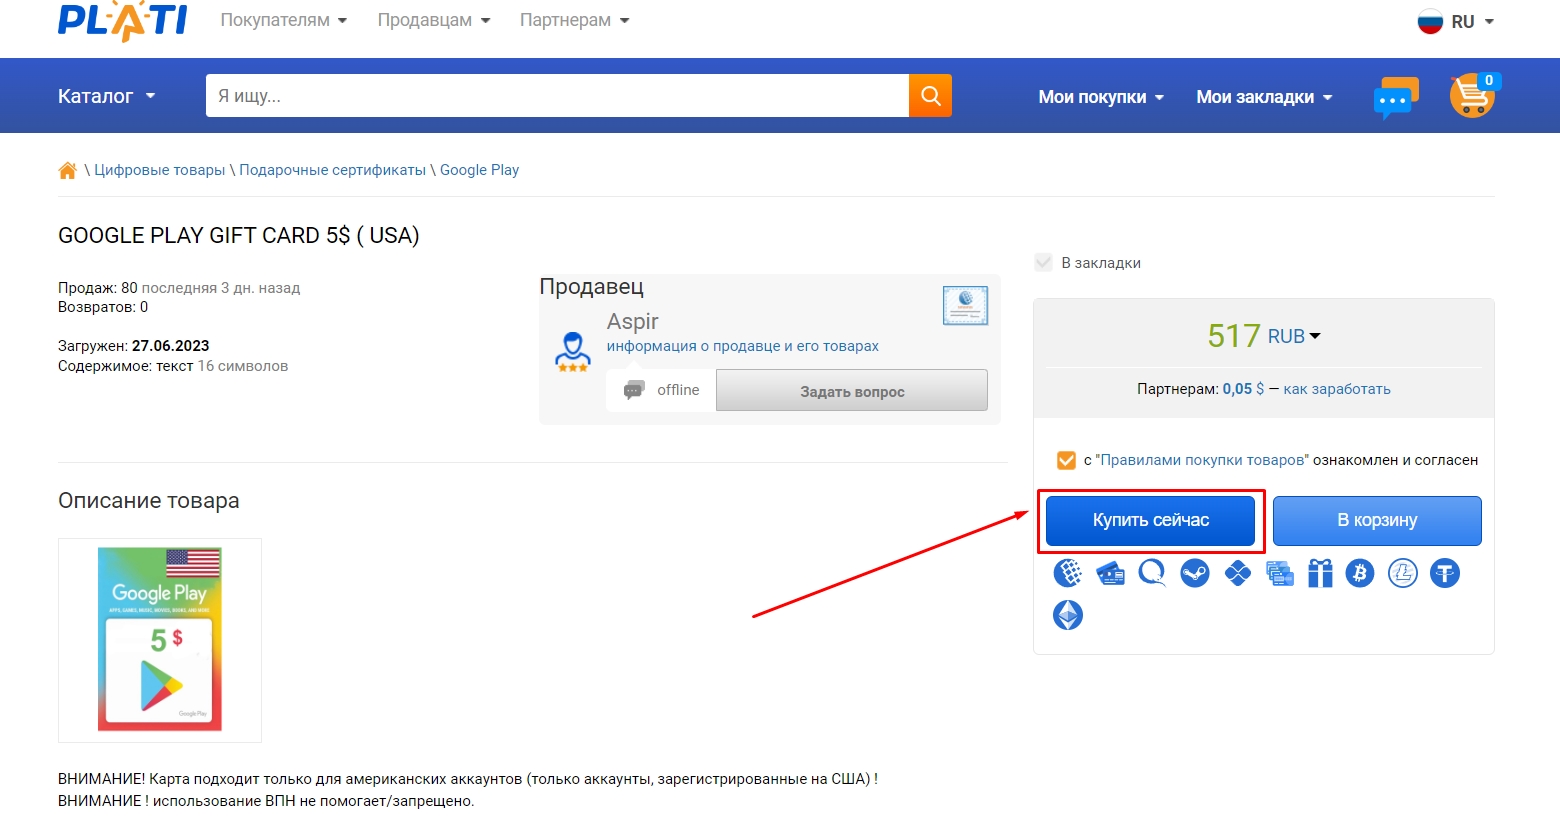
Task: Click the home breadcrumb house icon
Action: pyautogui.click(x=67, y=170)
